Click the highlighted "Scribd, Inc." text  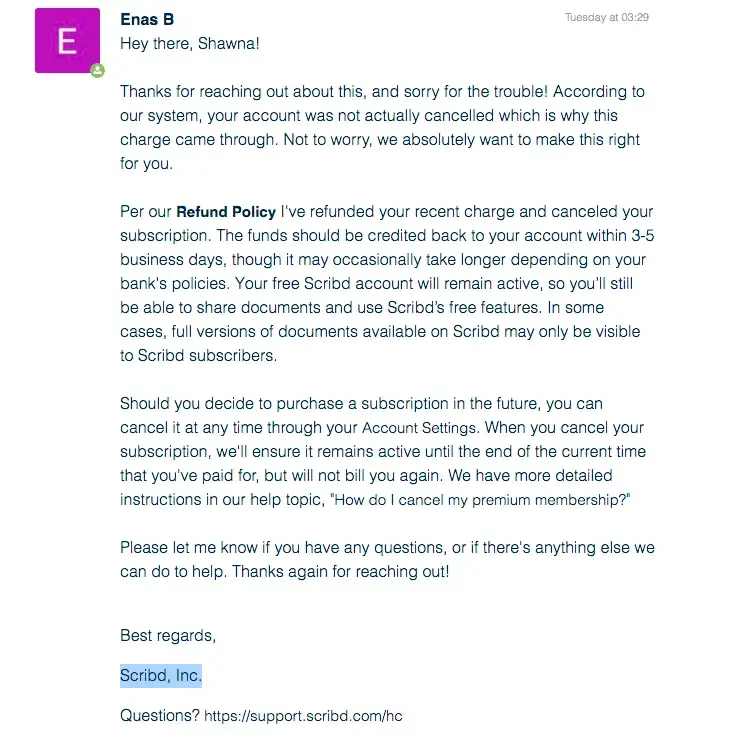161,676
